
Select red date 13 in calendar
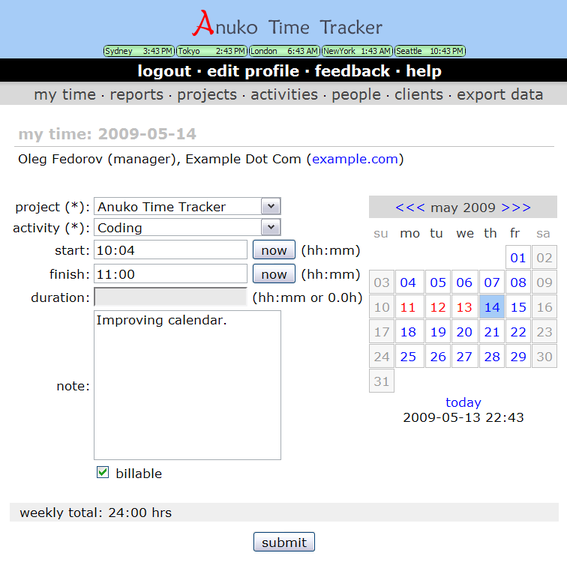[464, 307]
